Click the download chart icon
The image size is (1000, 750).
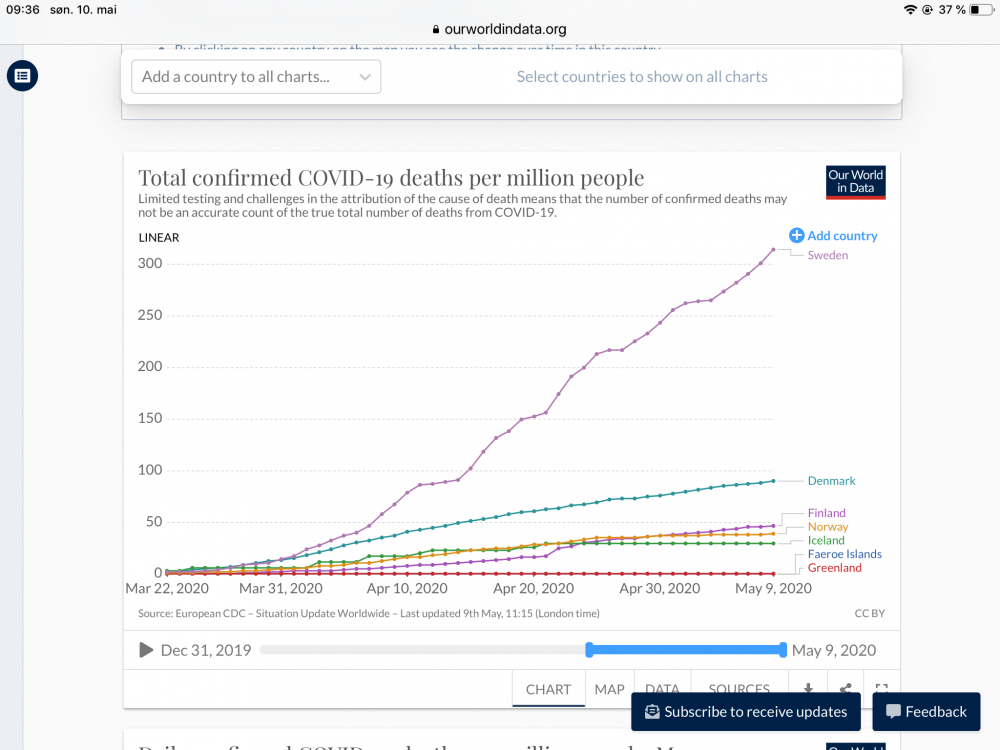pyautogui.click(x=807, y=689)
